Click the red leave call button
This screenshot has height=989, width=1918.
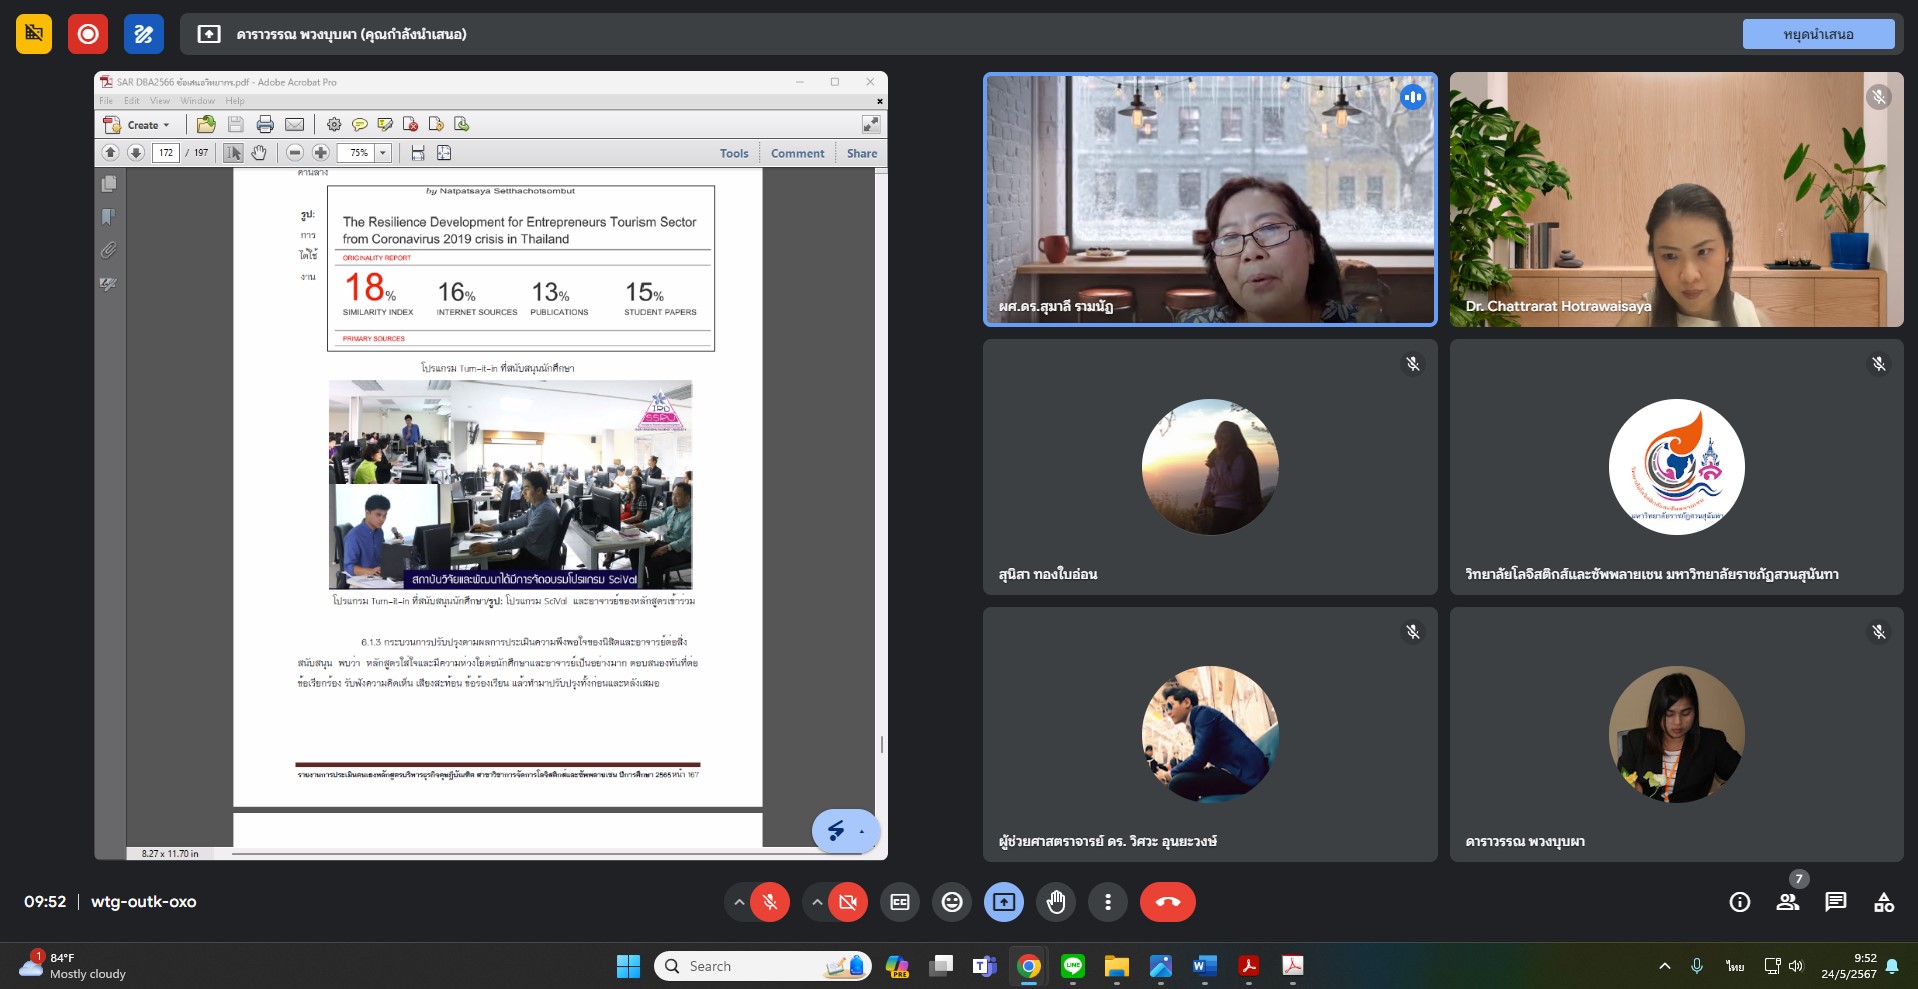[1167, 902]
